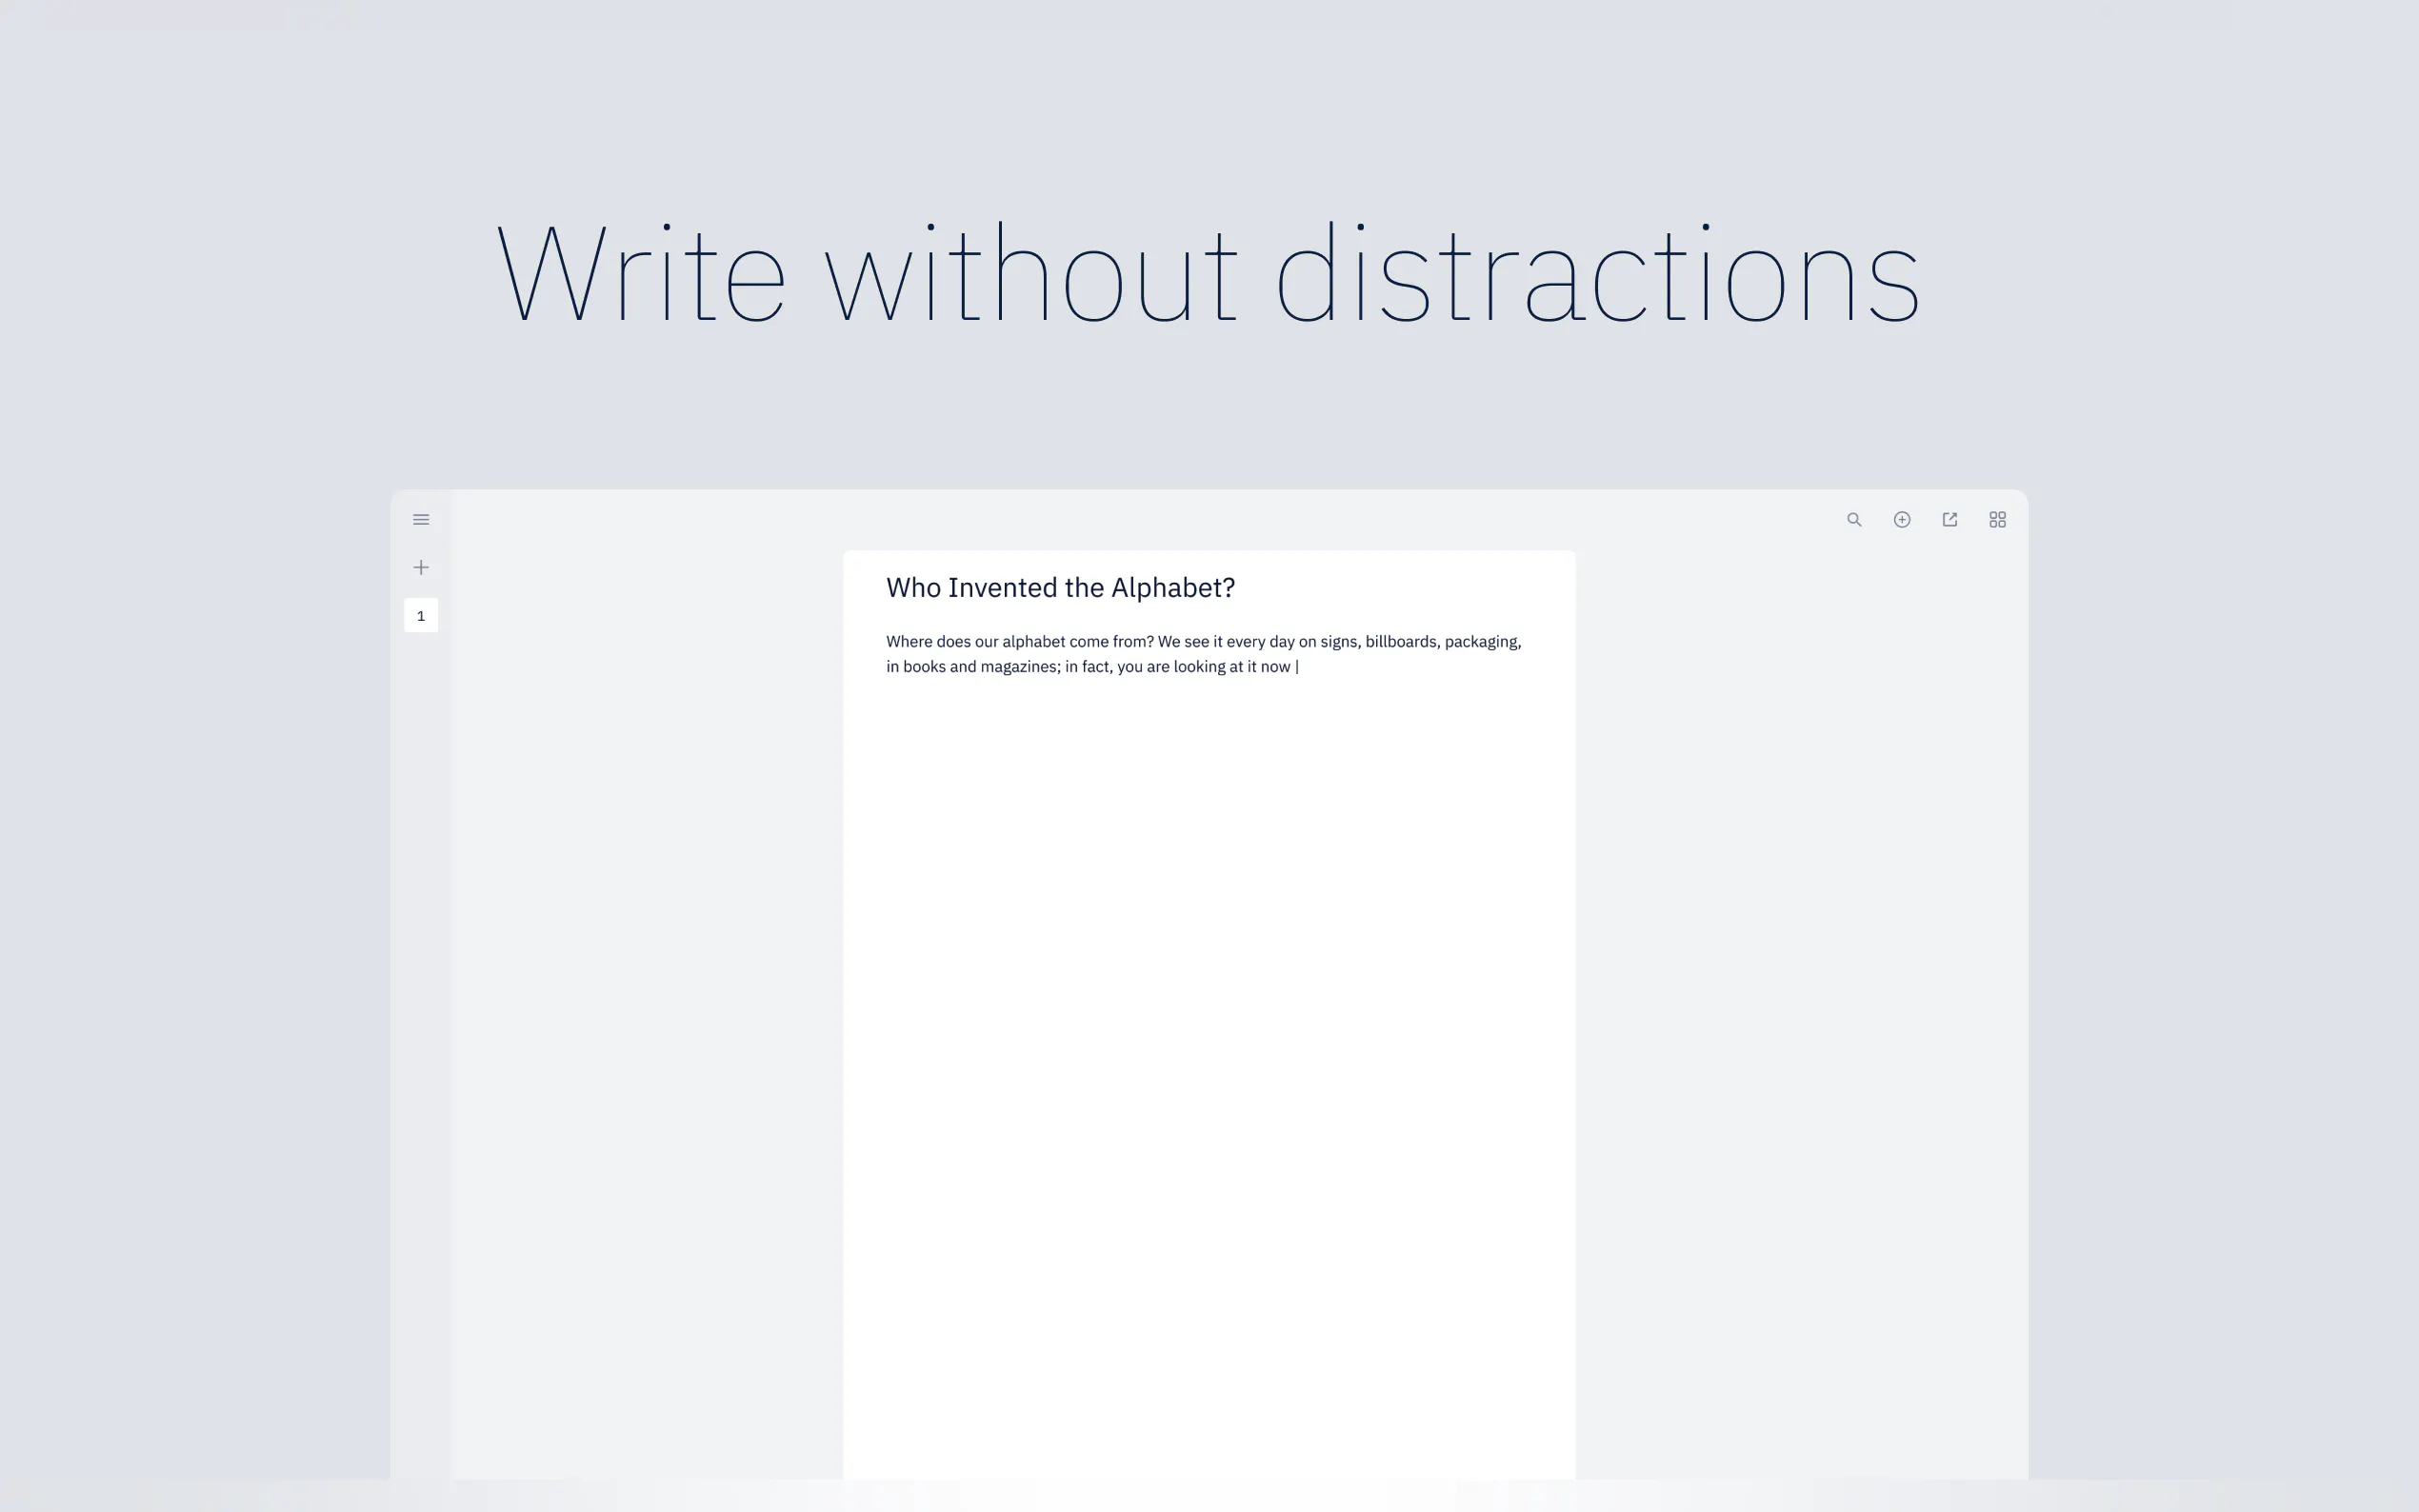Click word 'without' in large headline
This screenshot has height=1512, width=2419.
click(x=1031, y=272)
